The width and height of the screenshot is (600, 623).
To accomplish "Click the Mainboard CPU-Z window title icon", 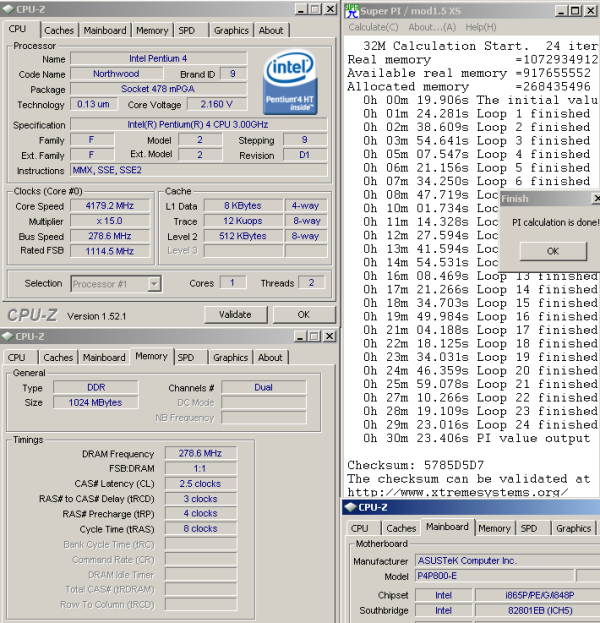I will click(350, 507).
